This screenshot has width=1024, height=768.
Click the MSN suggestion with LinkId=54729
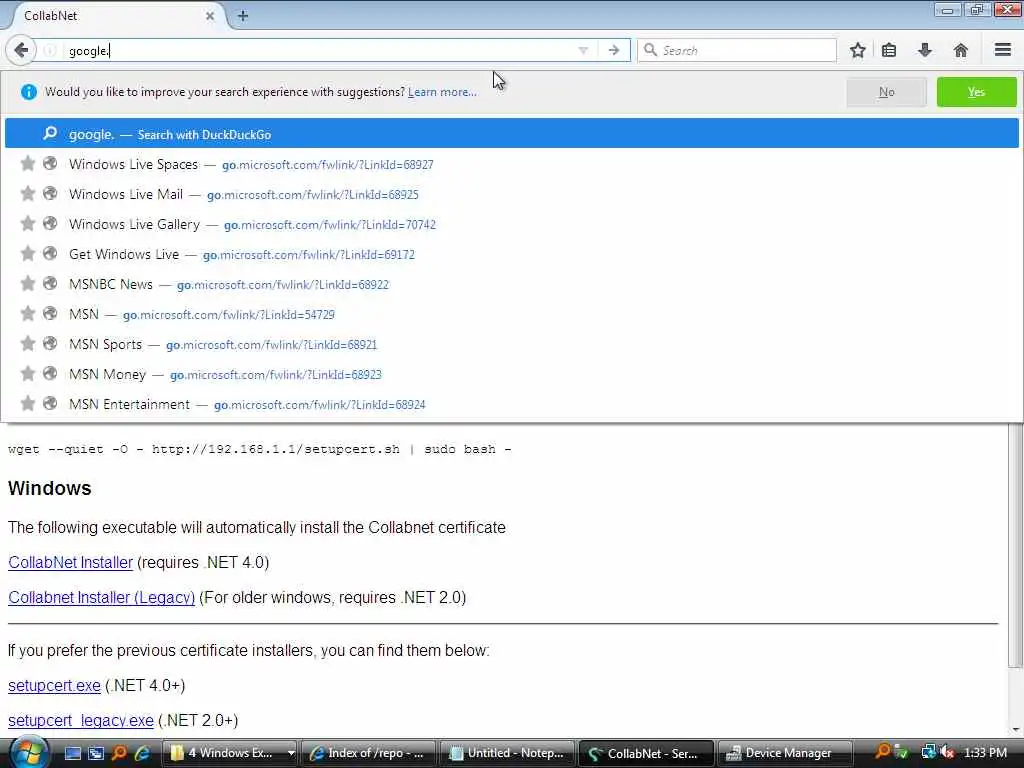click(x=511, y=314)
